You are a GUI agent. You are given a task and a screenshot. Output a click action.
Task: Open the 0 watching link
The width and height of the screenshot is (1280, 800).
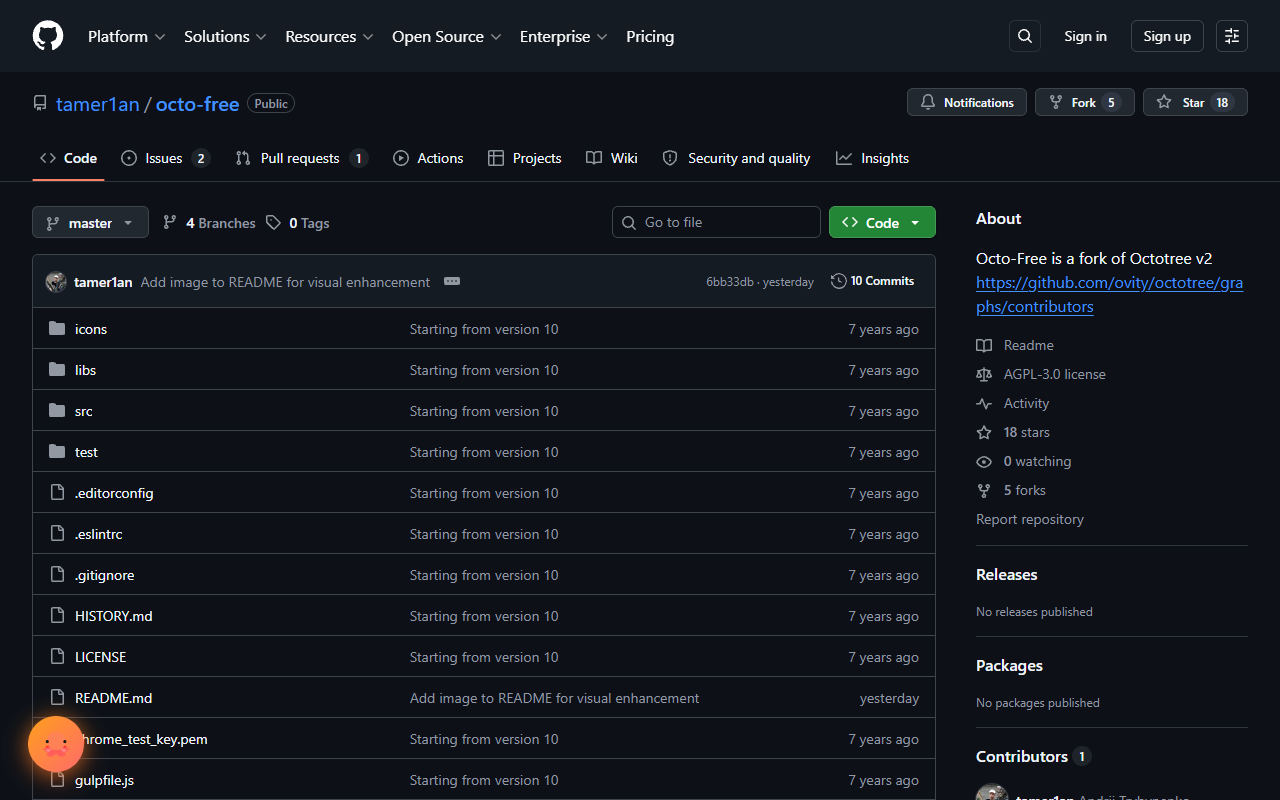(1024, 461)
